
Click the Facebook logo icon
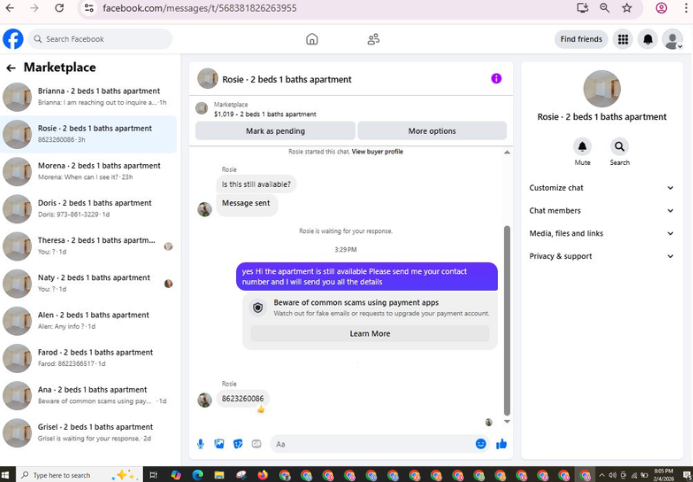tap(13, 39)
